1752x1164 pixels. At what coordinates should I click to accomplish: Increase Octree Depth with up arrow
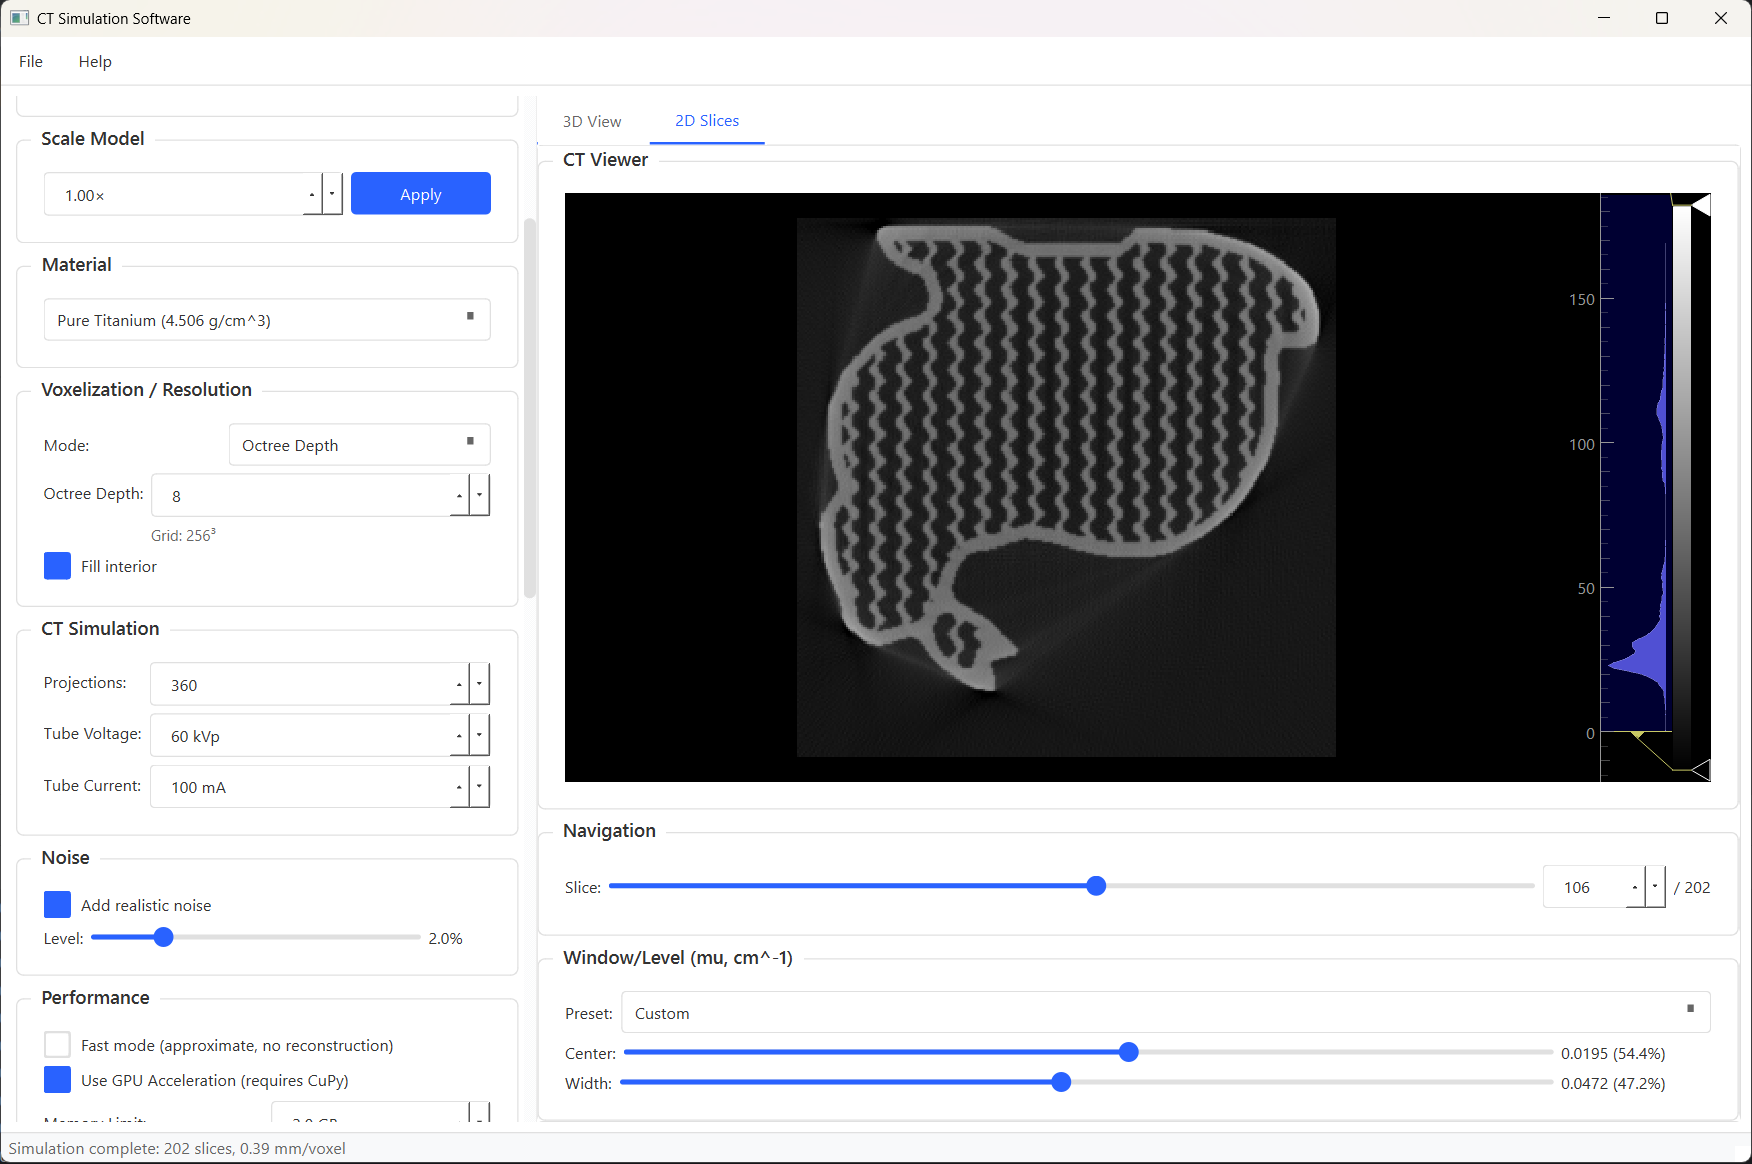point(459,496)
